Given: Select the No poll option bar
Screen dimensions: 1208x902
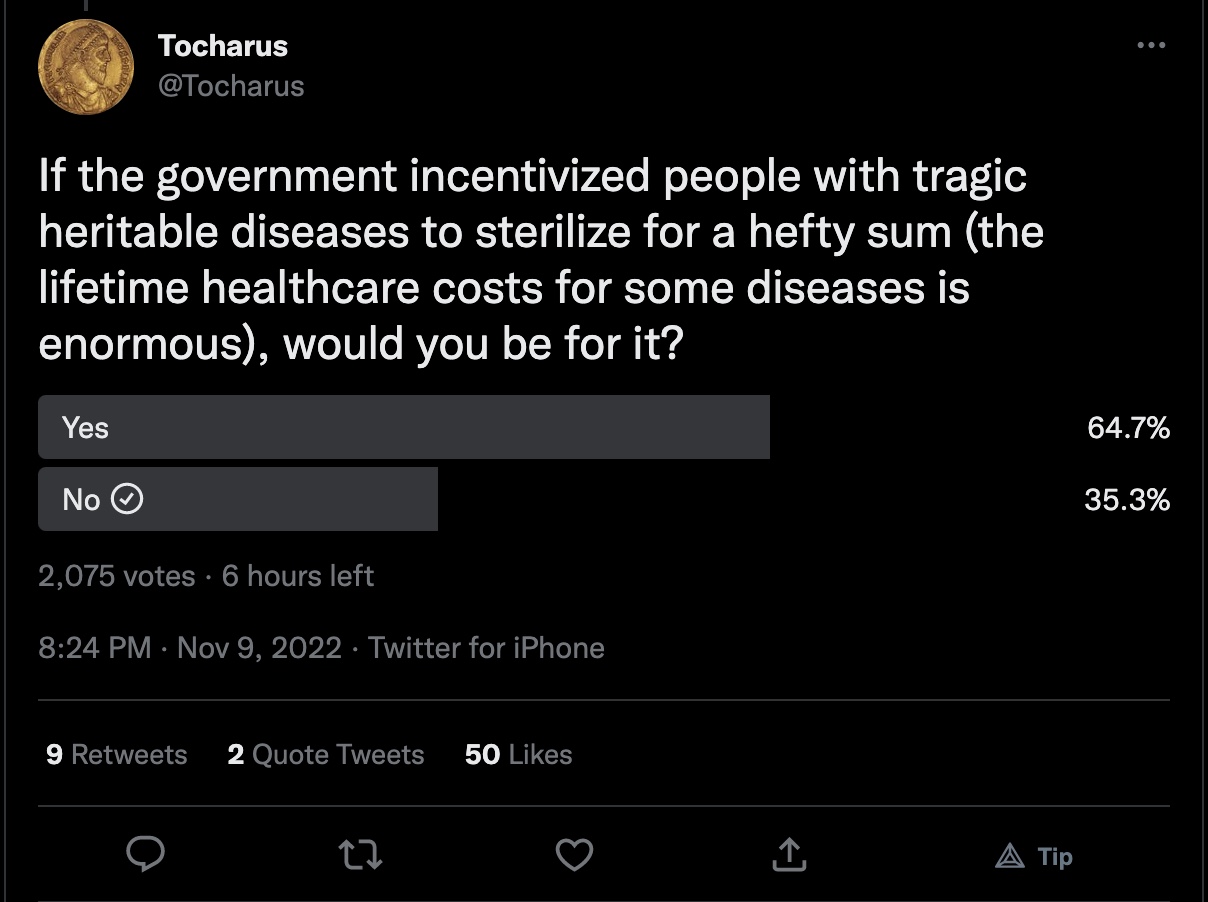Looking at the screenshot, I should pyautogui.click(x=238, y=498).
